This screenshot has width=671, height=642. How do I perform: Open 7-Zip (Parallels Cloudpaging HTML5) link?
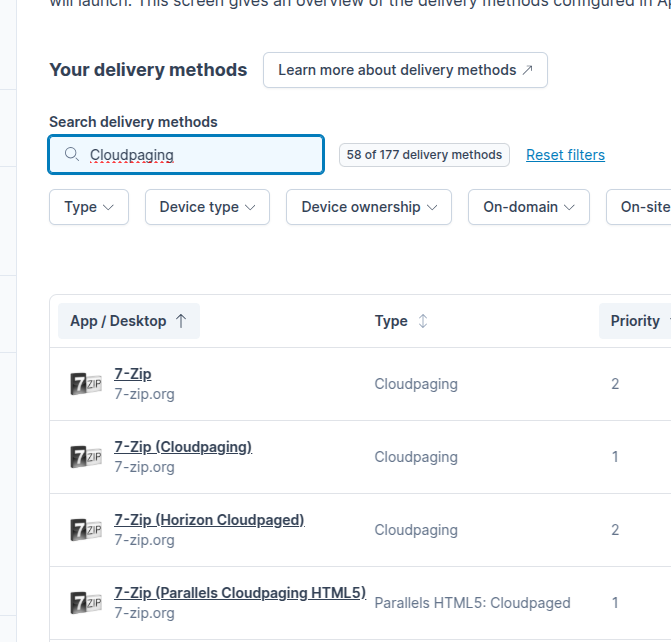point(240,593)
